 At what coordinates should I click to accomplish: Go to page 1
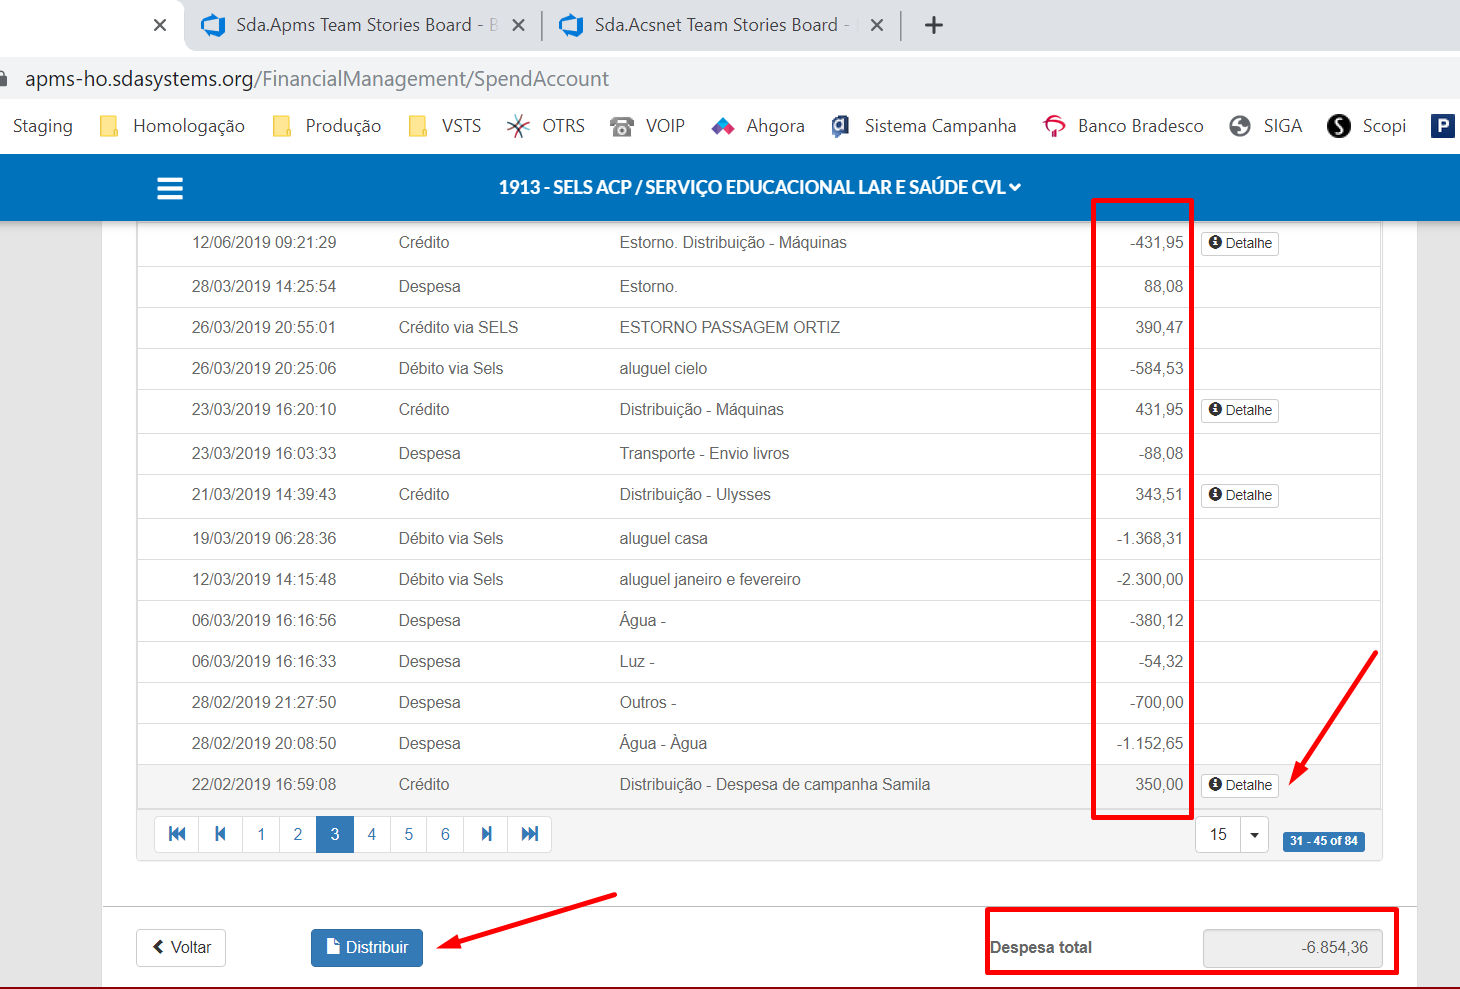click(261, 834)
